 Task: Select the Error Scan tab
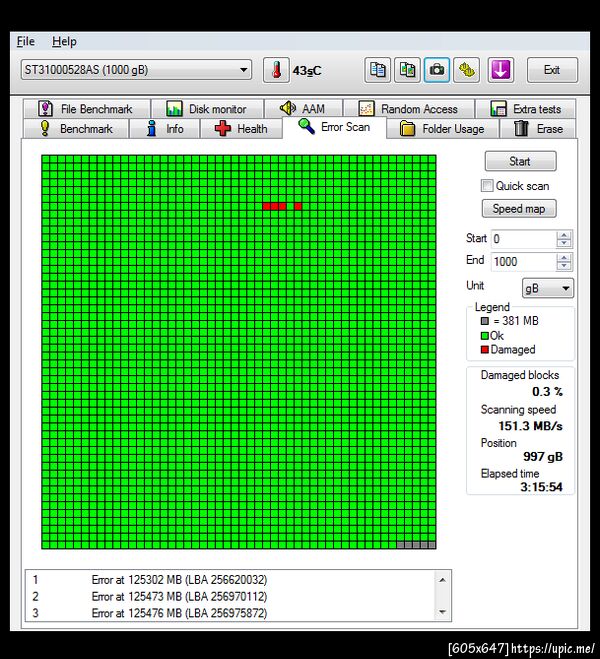[x=334, y=127]
